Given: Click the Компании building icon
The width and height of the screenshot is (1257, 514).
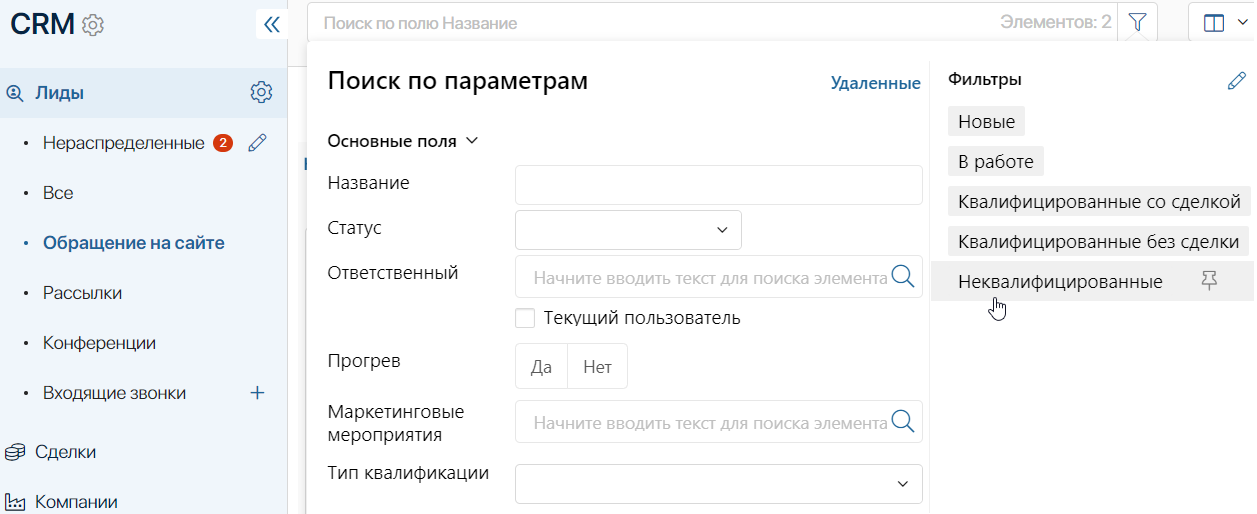Looking at the screenshot, I should pyautogui.click(x=14, y=502).
